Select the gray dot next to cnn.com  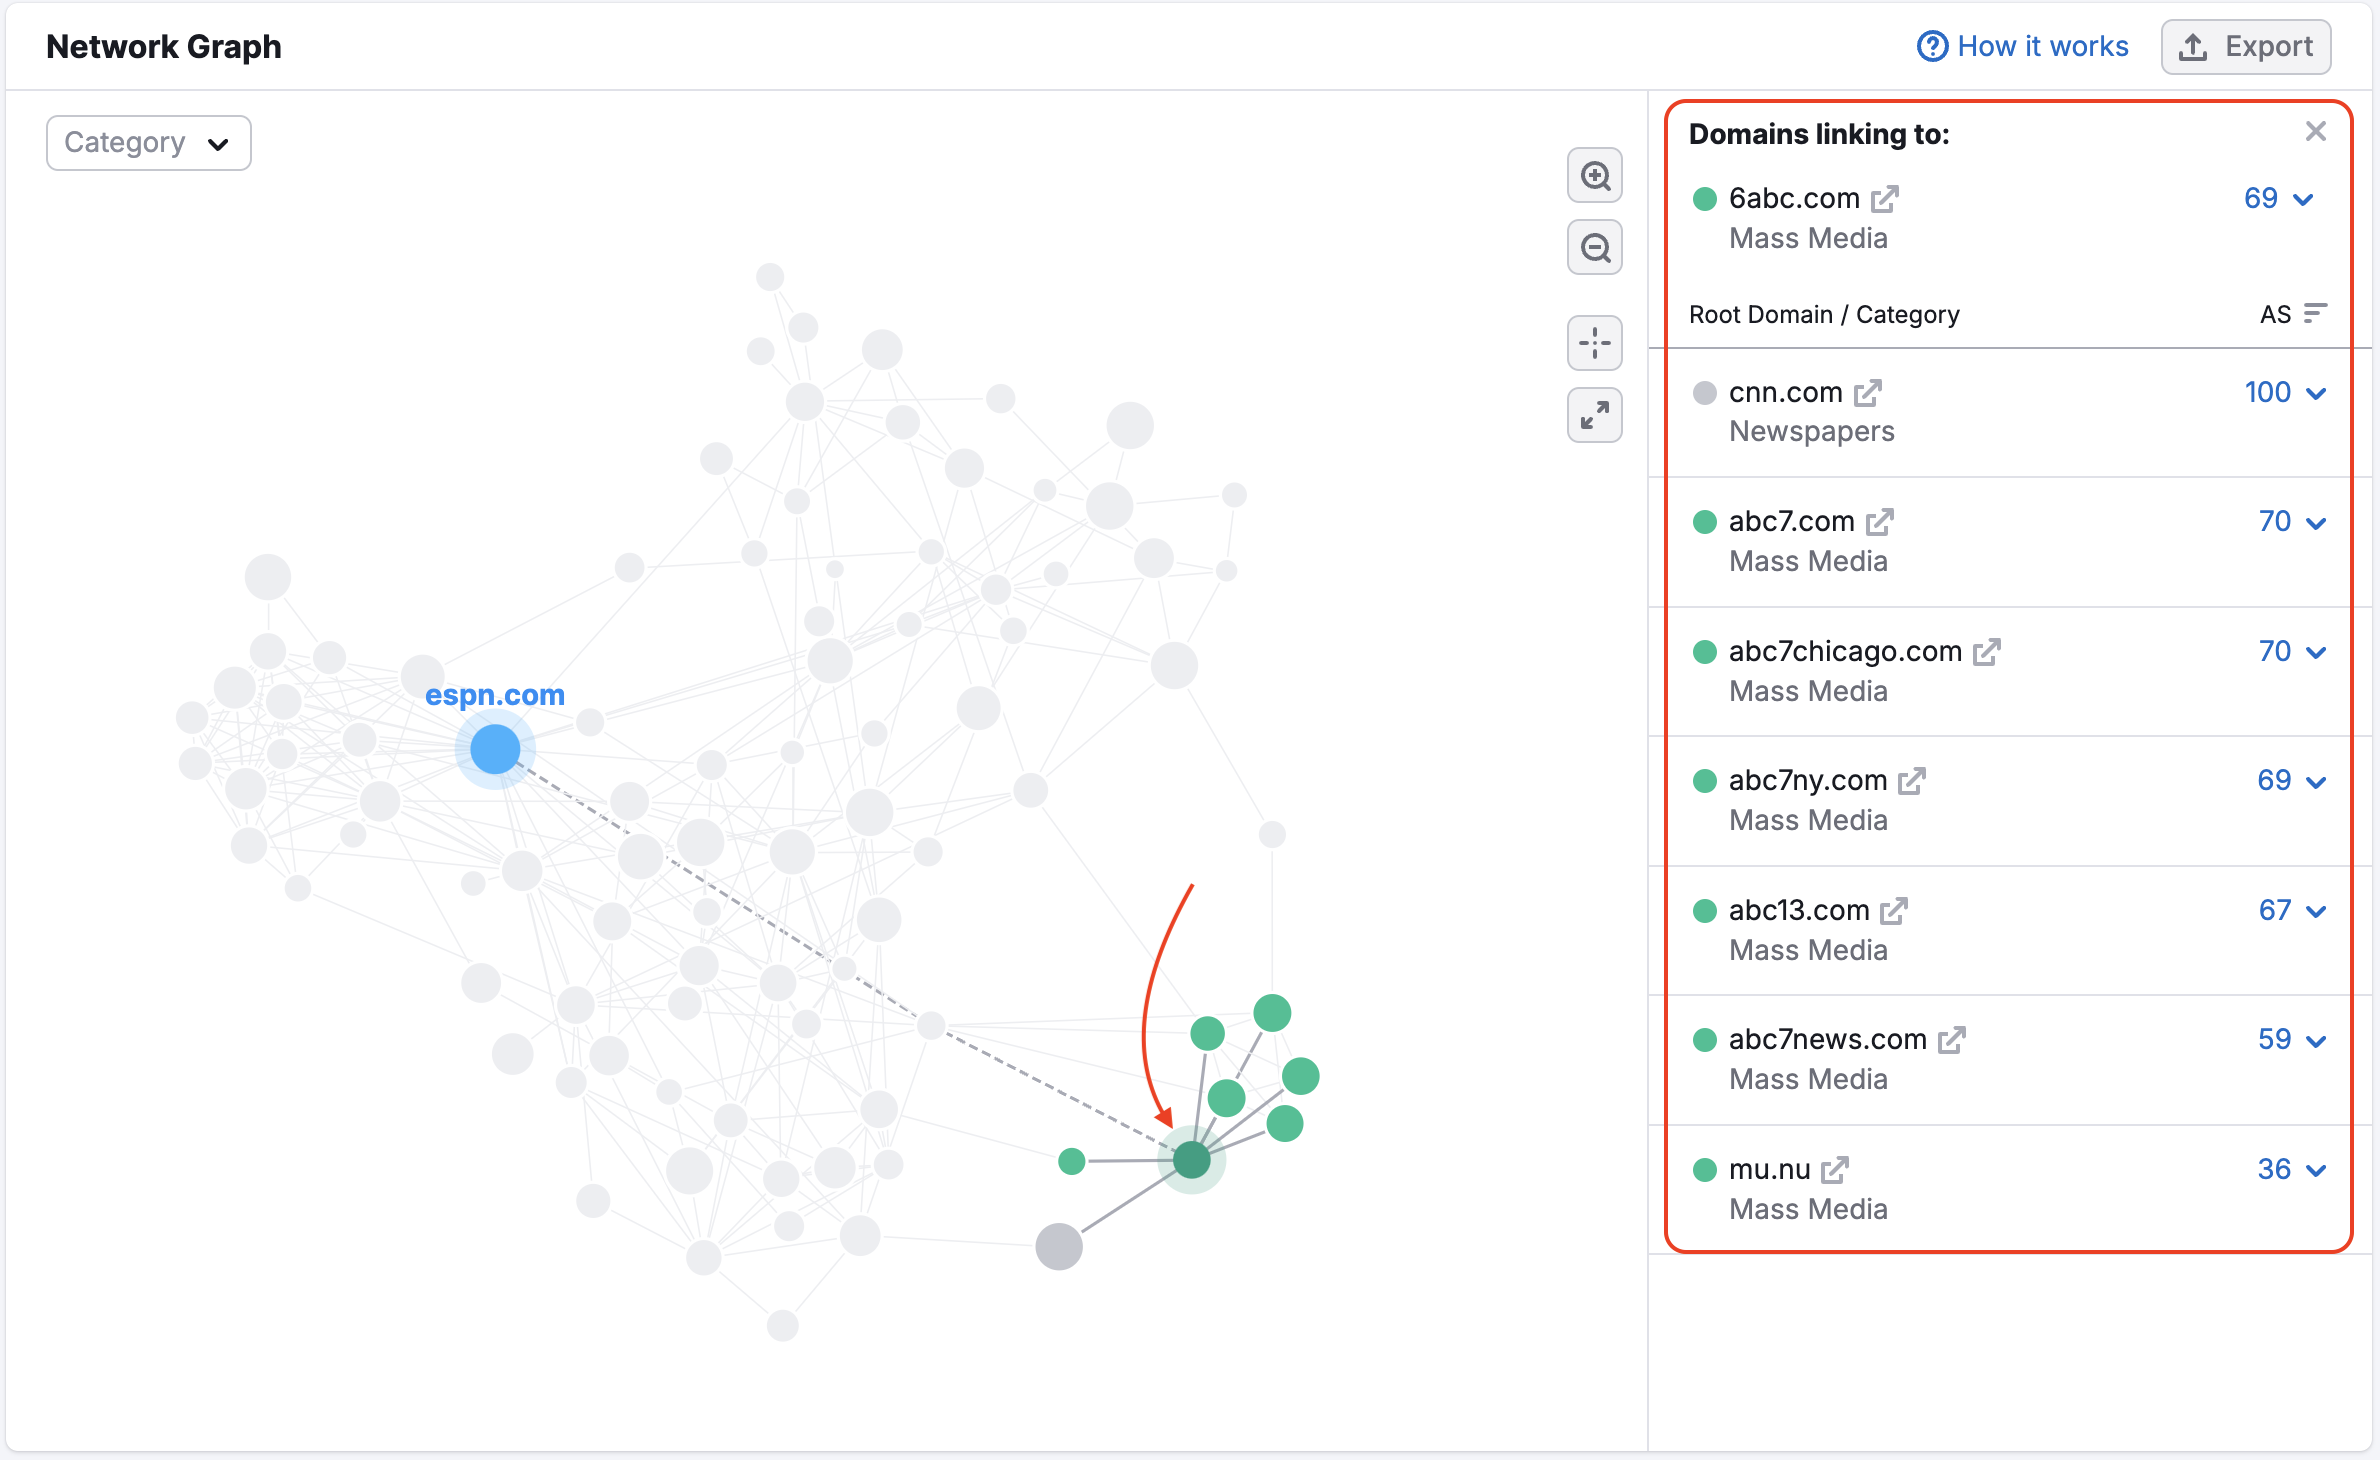pyautogui.click(x=1704, y=392)
